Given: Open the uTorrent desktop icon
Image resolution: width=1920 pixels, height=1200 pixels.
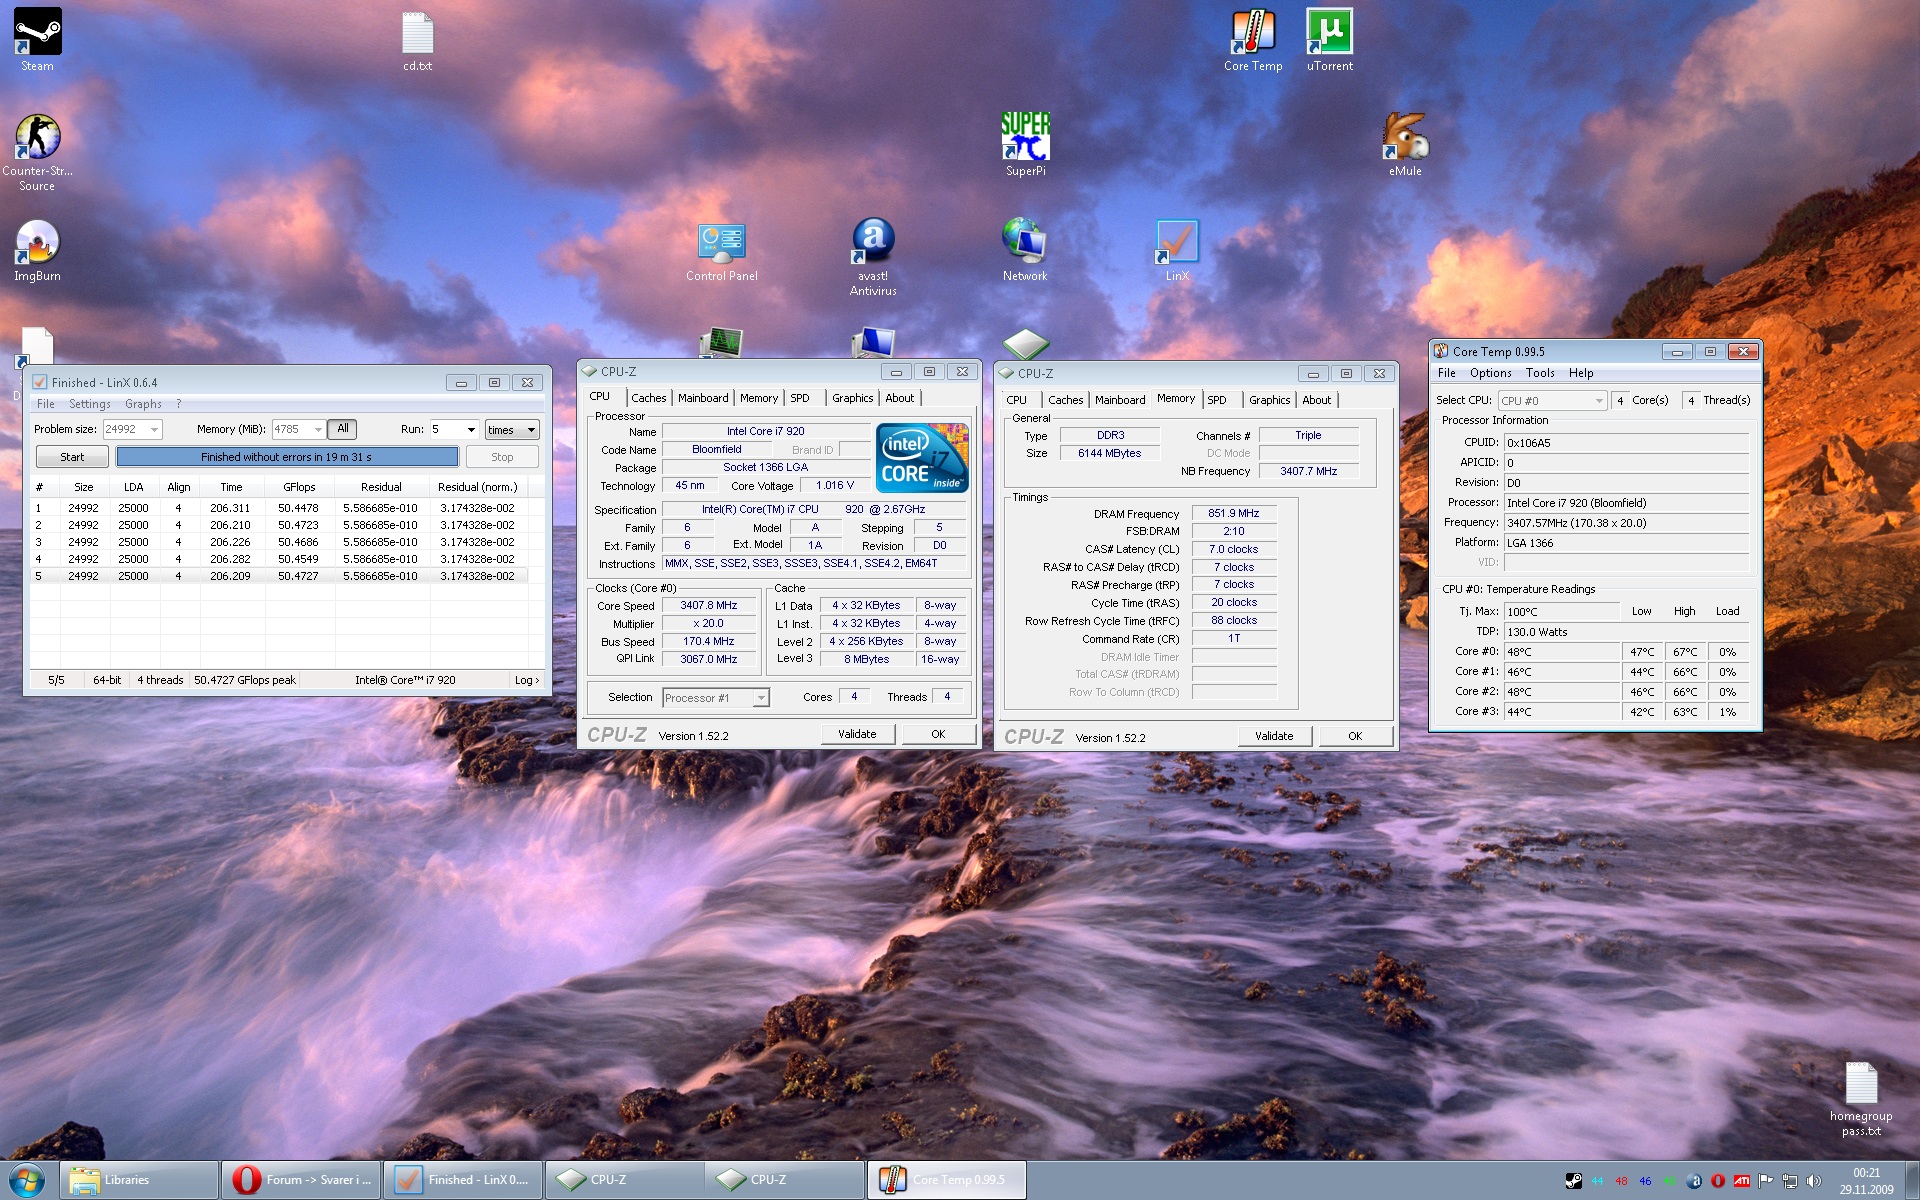Looking at the screenshot, I should click(1329, 33).
